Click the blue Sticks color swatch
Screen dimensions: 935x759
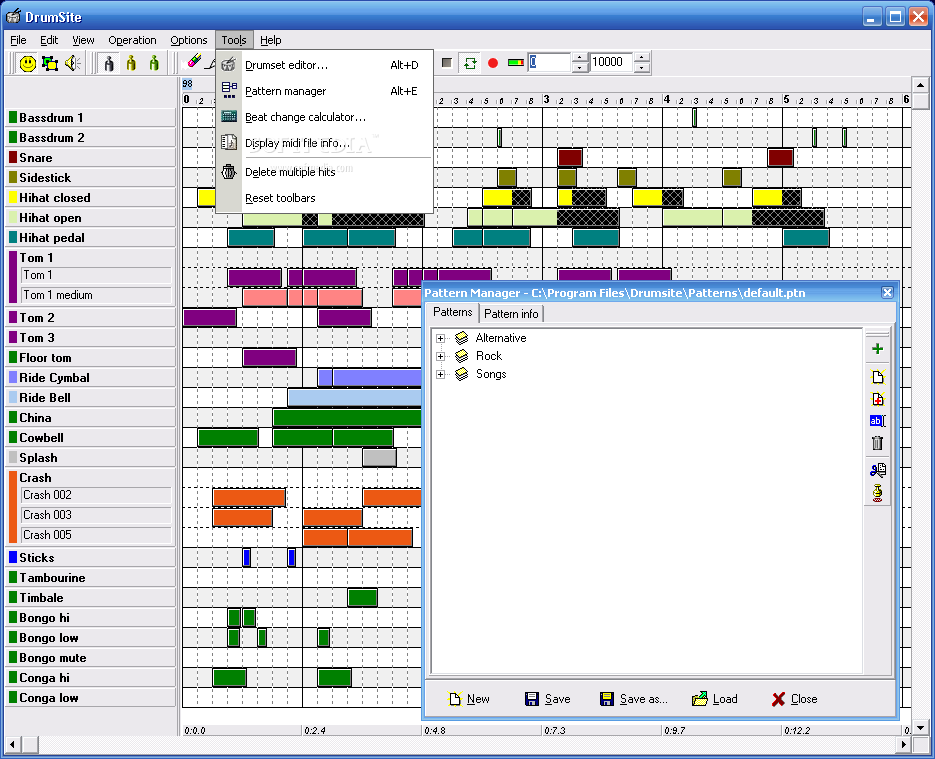(13, 557)
